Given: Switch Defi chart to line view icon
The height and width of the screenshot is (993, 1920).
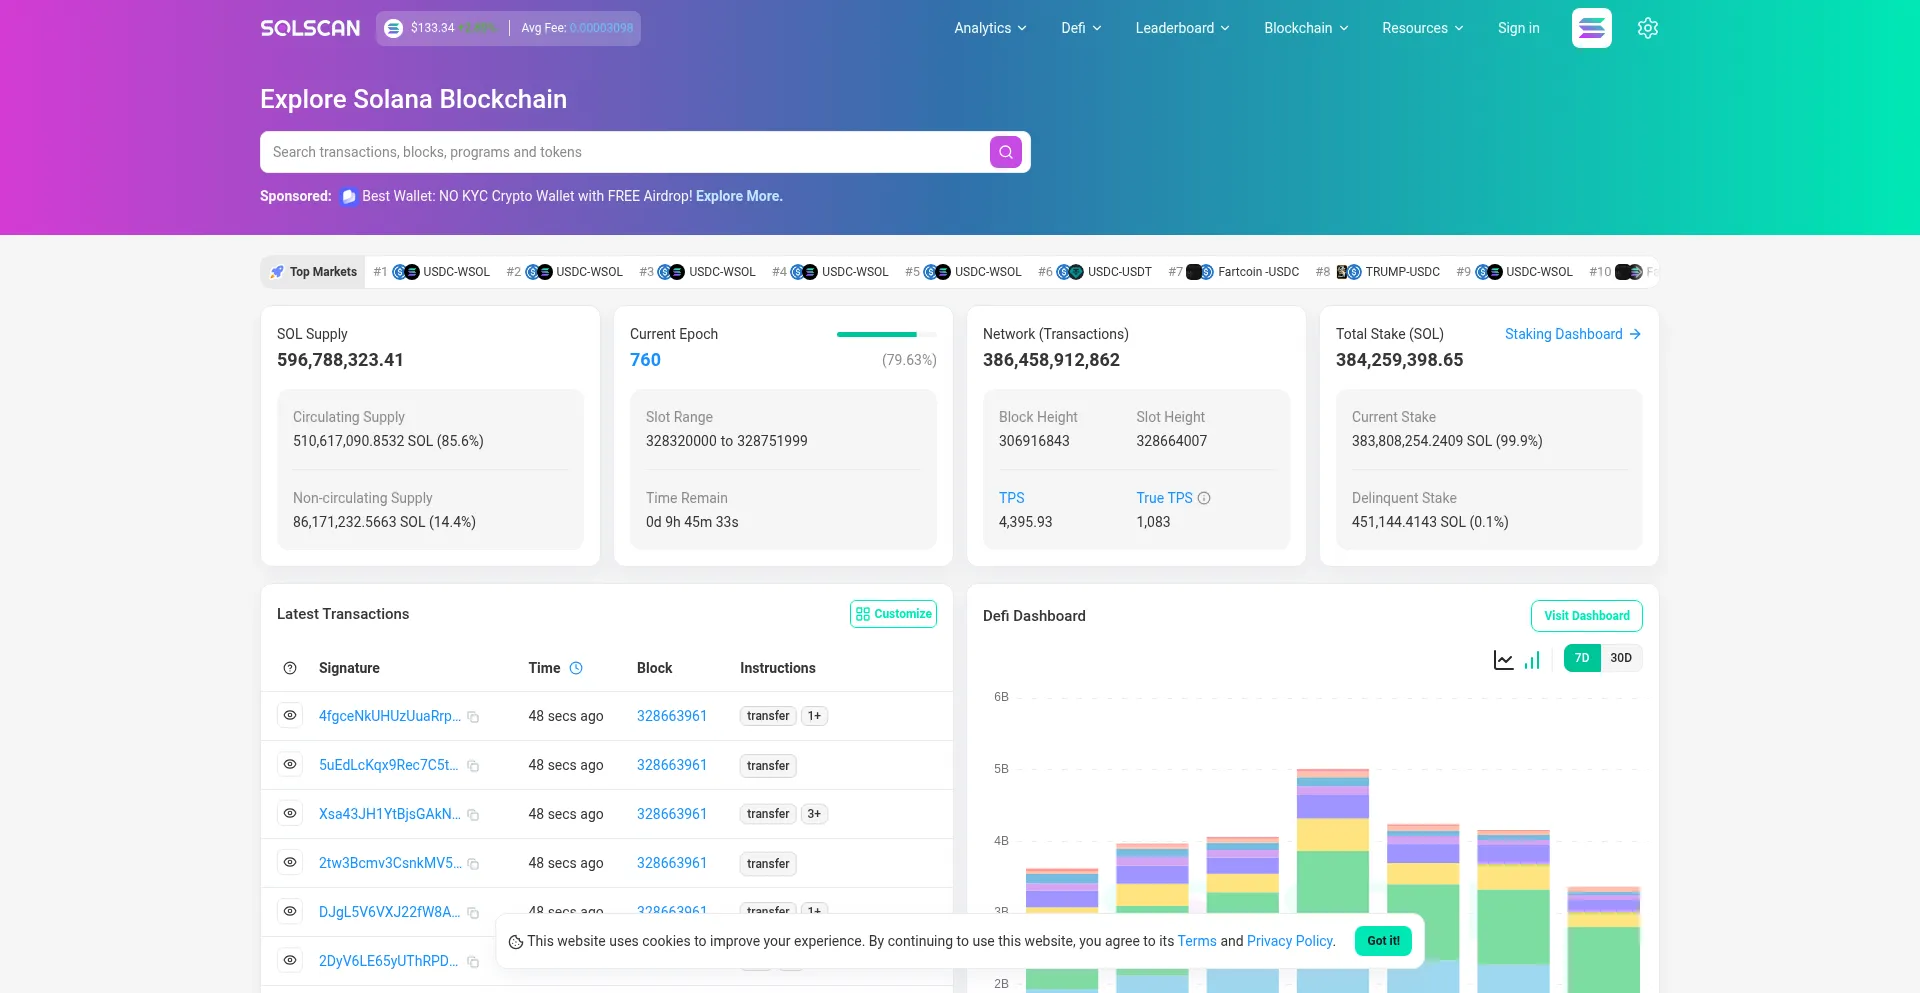Looking at the screenshot, I should point(1503,660).
